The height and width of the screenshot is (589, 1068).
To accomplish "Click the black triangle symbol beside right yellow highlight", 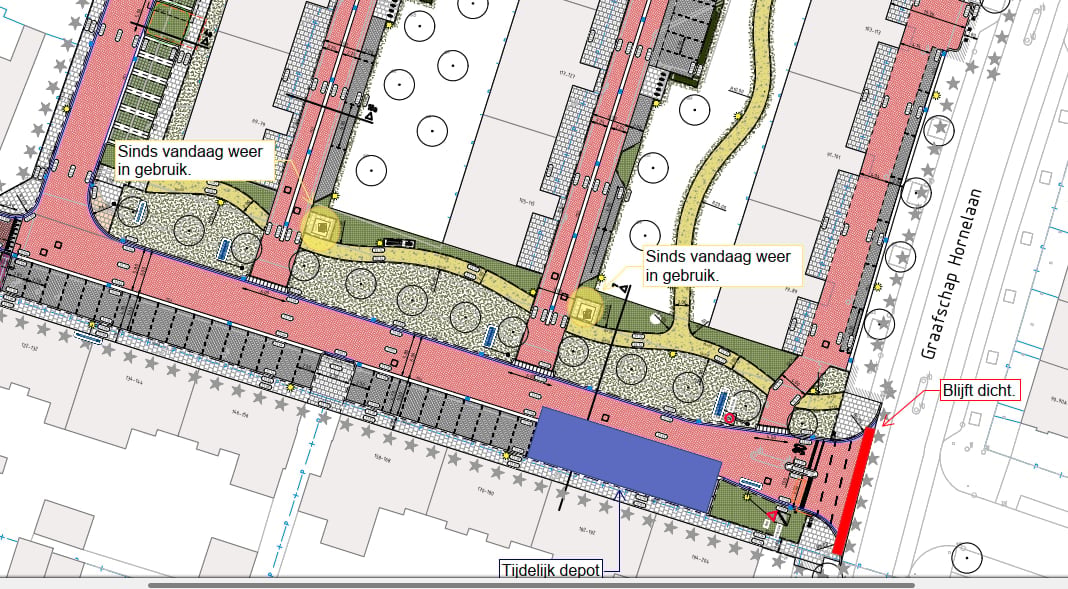I will pyautogui.click(x=622, y=289).
